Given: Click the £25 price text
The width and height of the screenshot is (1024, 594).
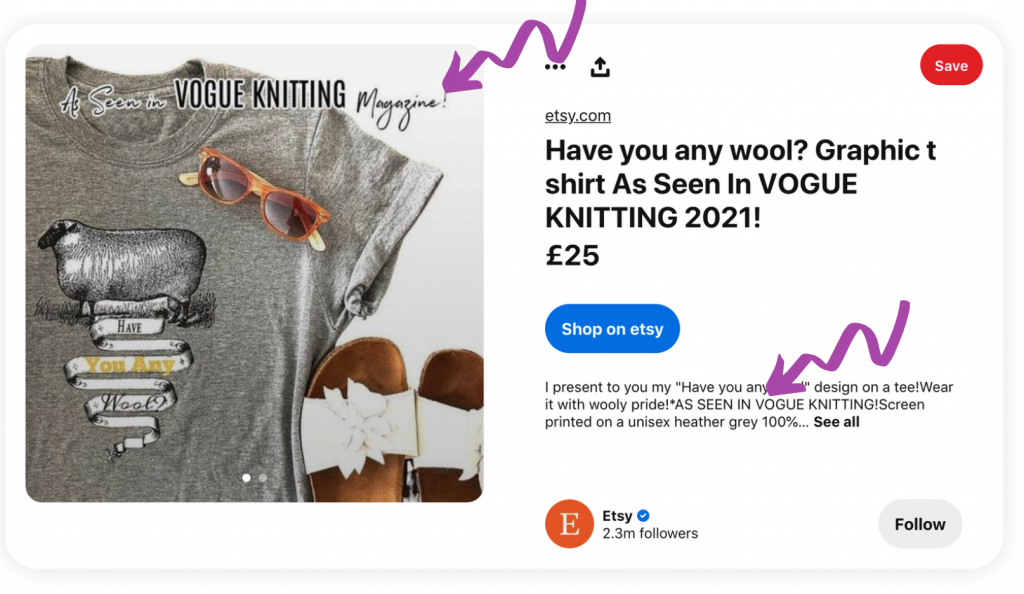Looking at the screenshot, I should pos(572,255).
